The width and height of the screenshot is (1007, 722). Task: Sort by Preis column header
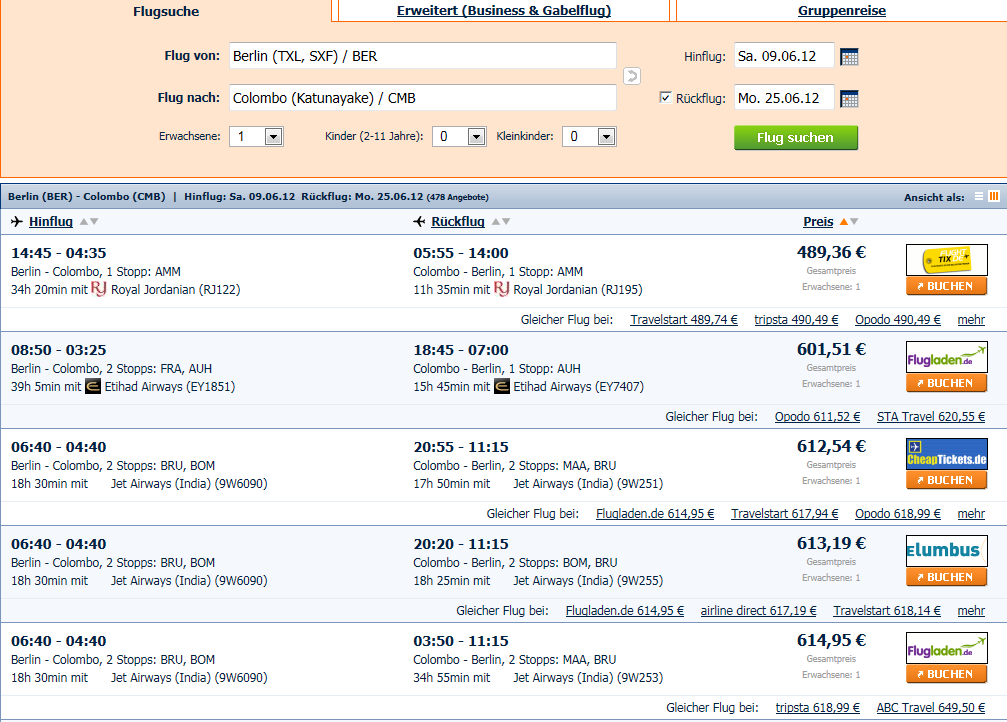[x=818, y=222]
